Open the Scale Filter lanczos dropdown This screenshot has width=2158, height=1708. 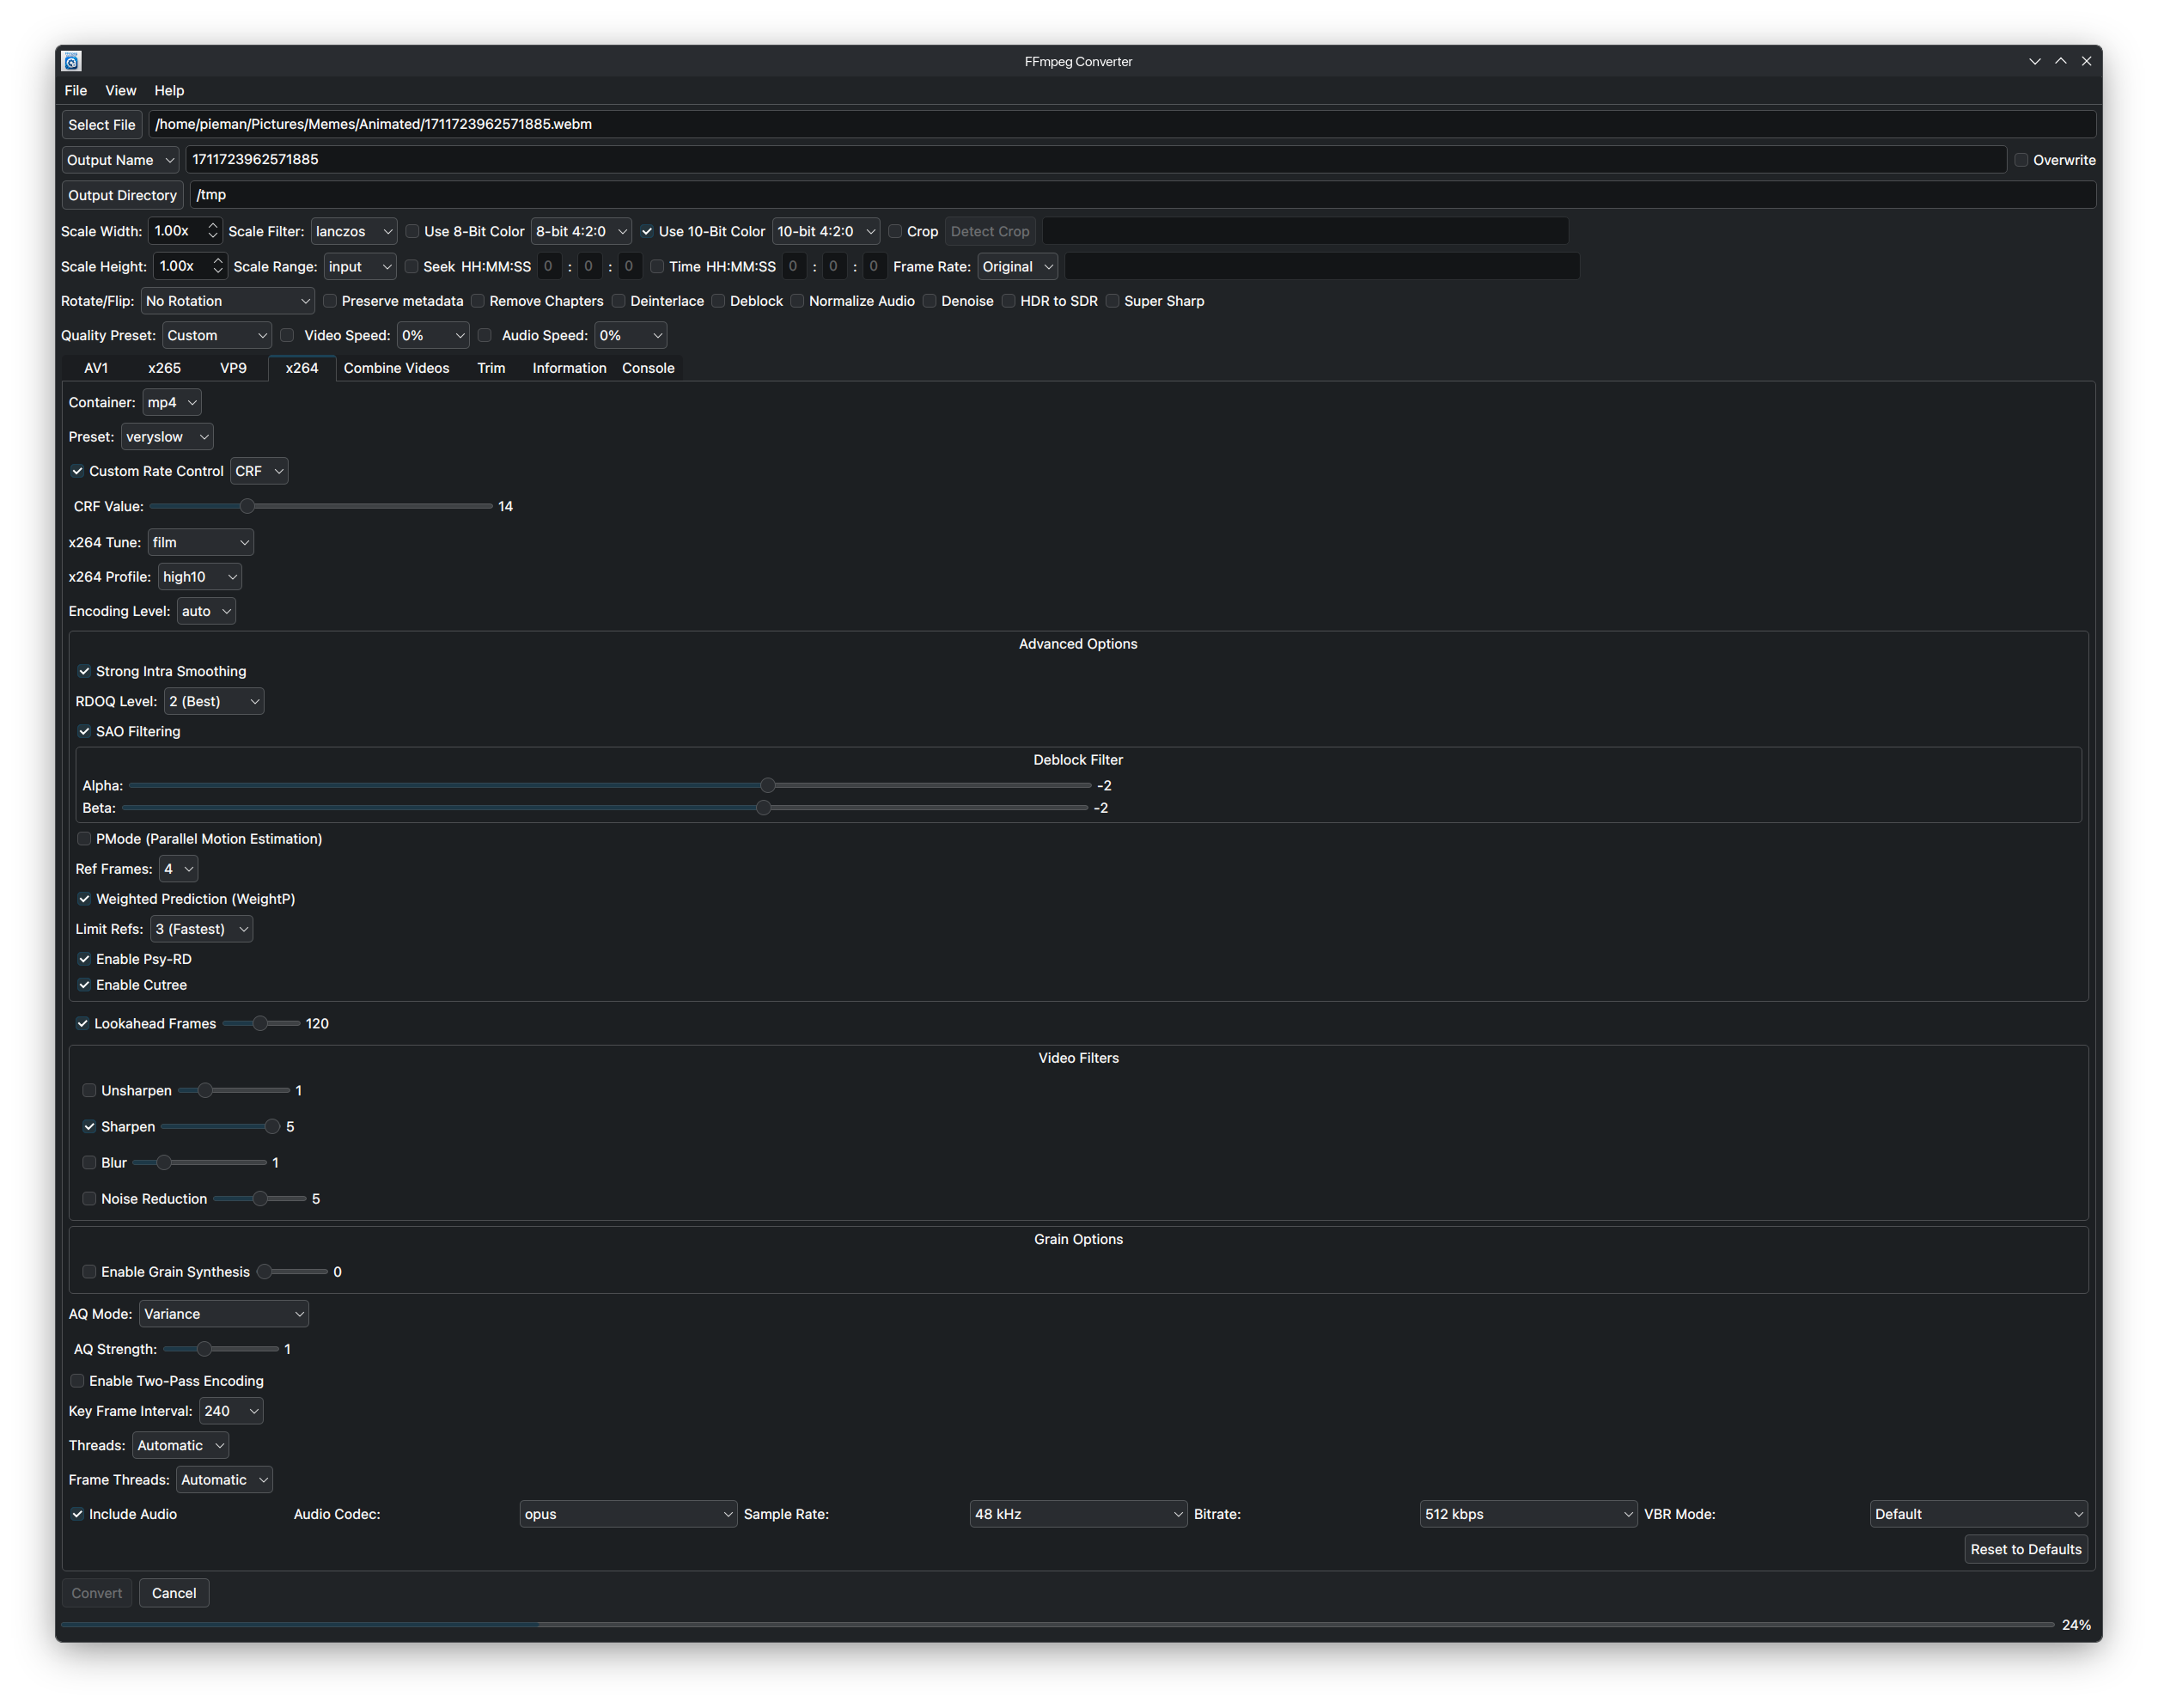click(x=353, y=231)
